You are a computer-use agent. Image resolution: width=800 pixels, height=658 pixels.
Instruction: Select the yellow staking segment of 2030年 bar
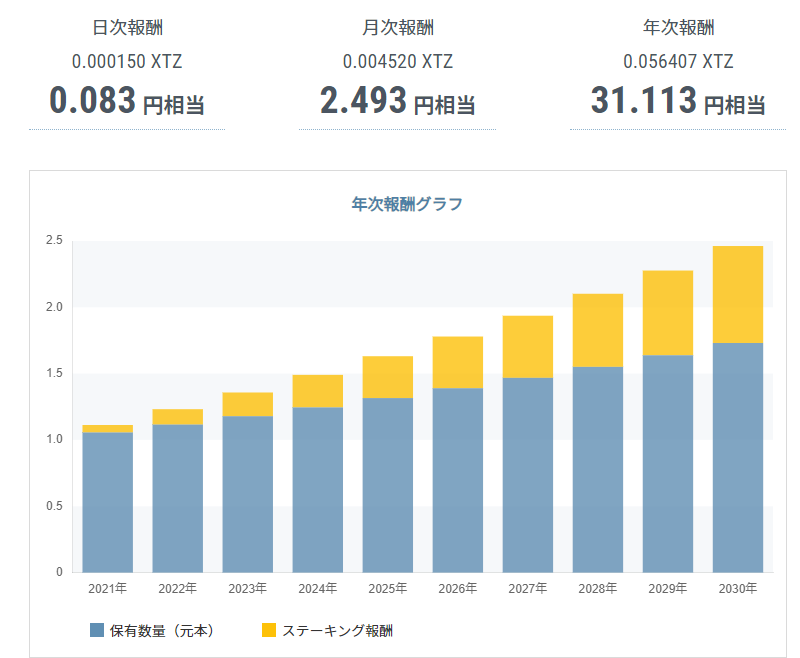pos(737,295)
